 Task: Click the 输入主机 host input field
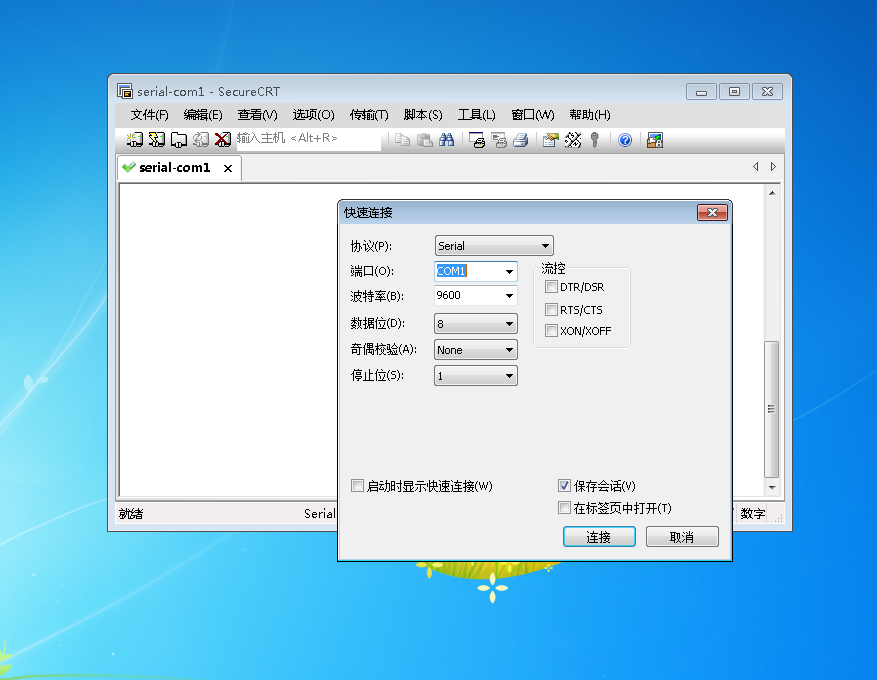coord(309,139)
